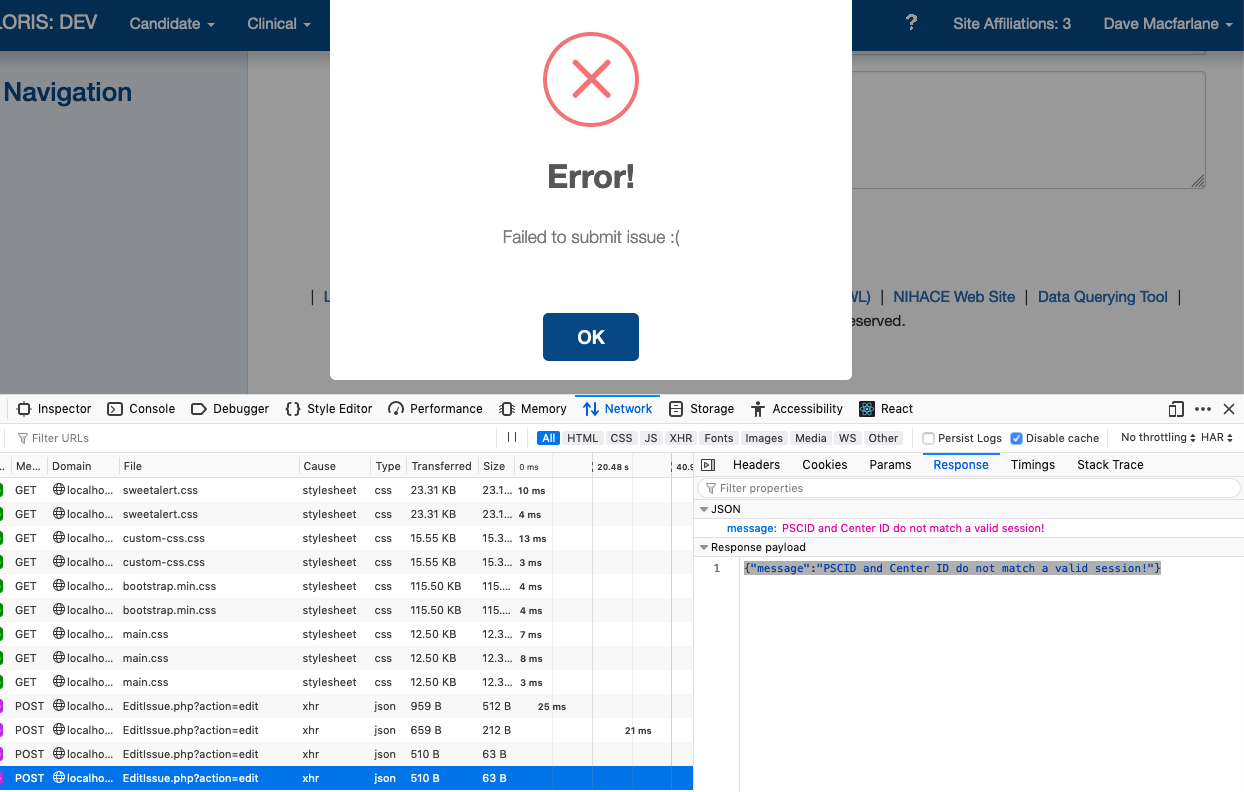Open the Data Querying Tool link
The width and height of the screenshot is (1244, 792).
point(1102,297)
